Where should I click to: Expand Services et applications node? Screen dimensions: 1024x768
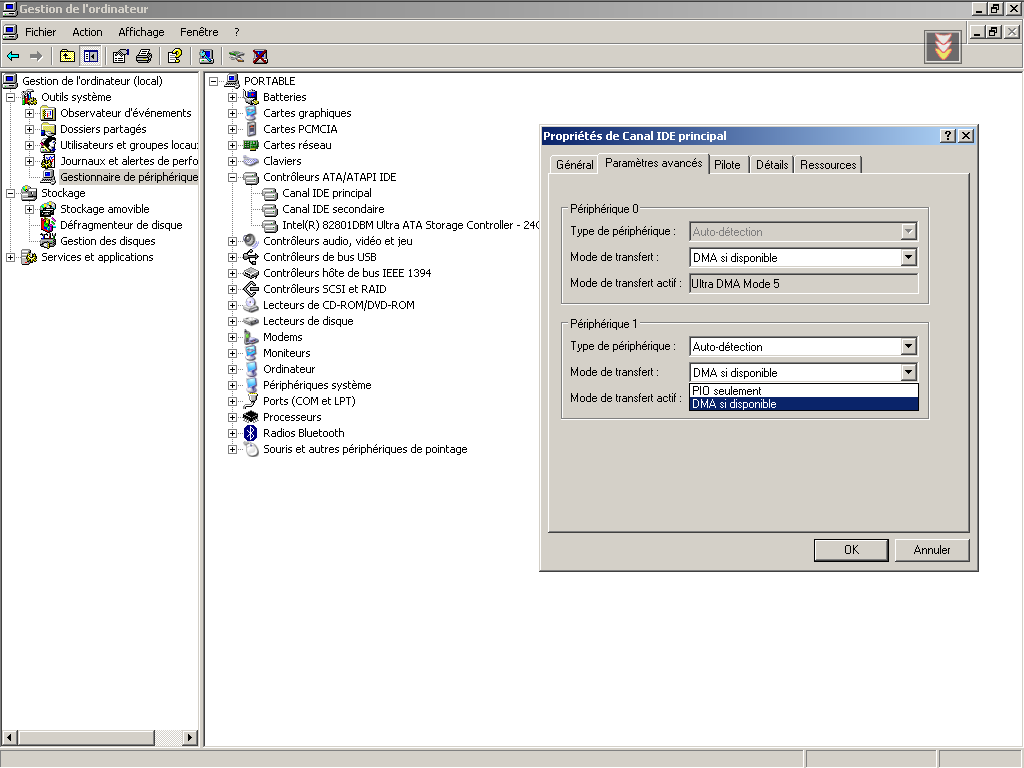(x=10, y=257)
